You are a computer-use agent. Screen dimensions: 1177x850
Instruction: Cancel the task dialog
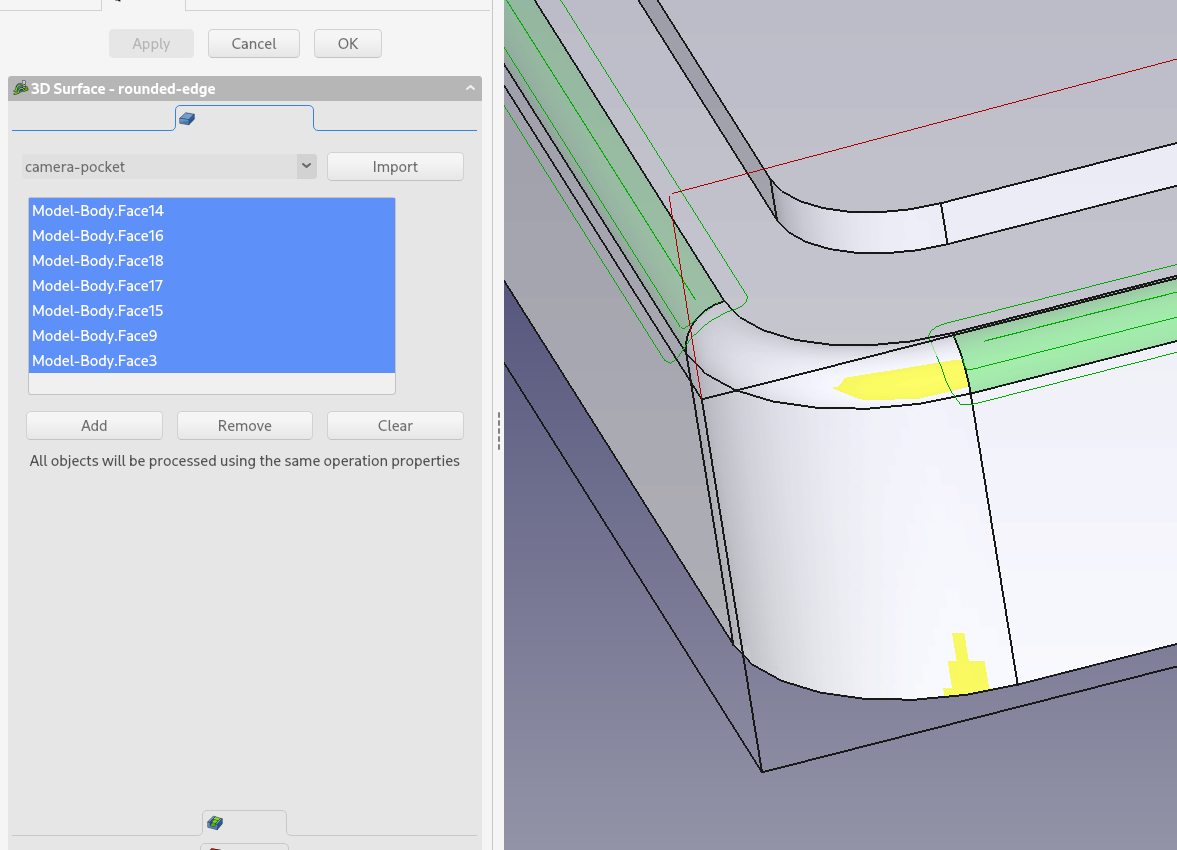(x=254, y=44)
